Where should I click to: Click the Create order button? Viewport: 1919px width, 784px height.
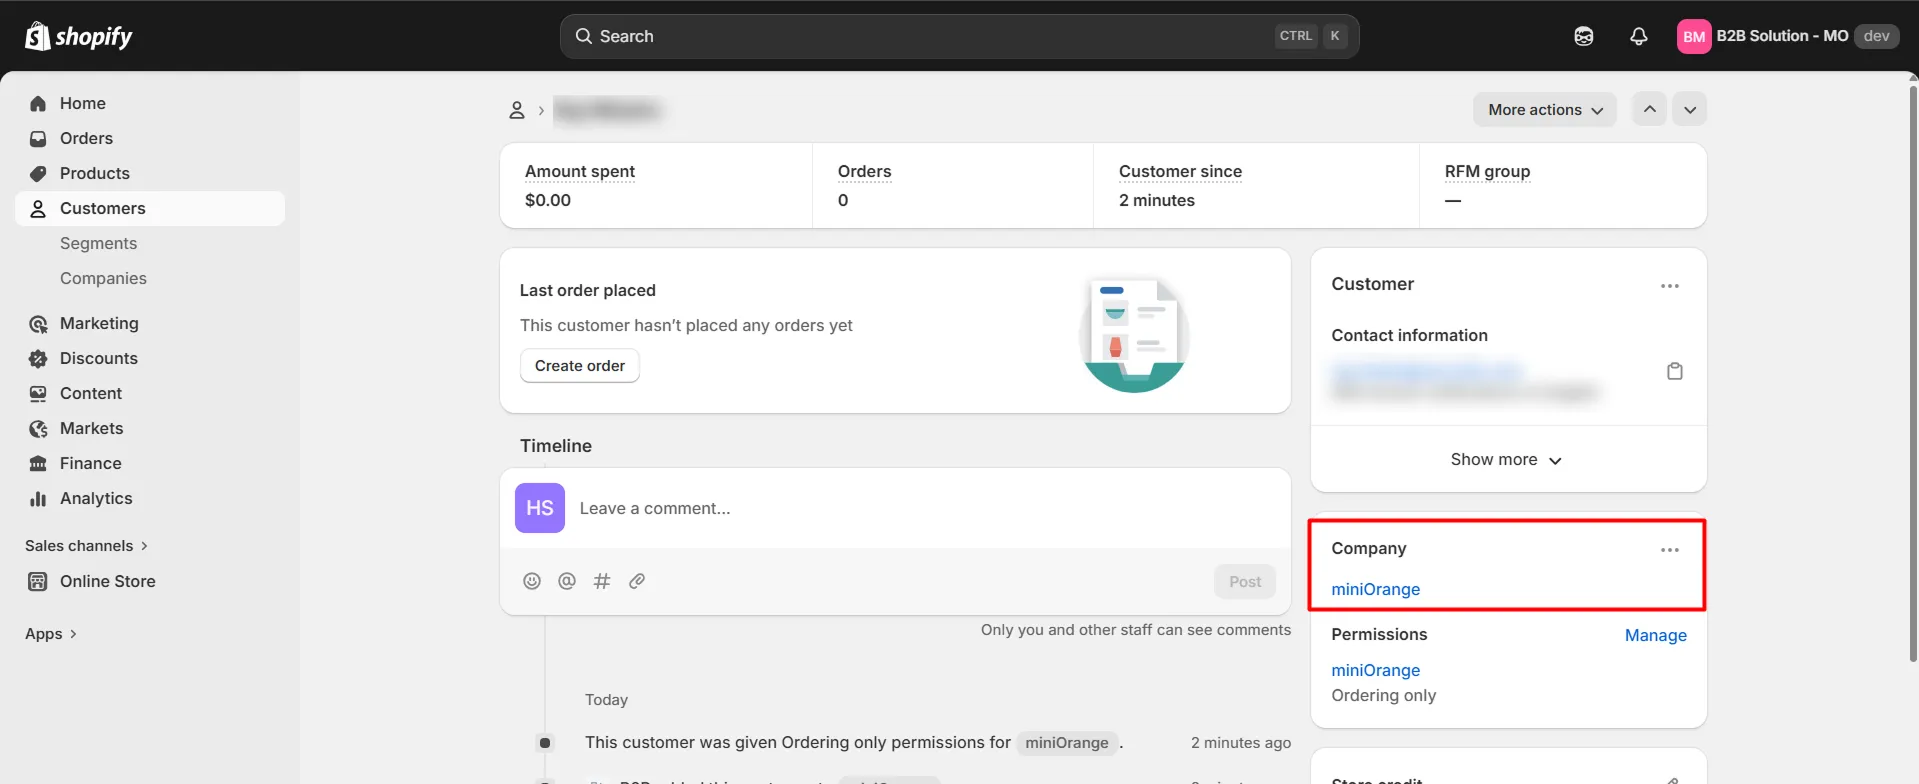point(580,366)
